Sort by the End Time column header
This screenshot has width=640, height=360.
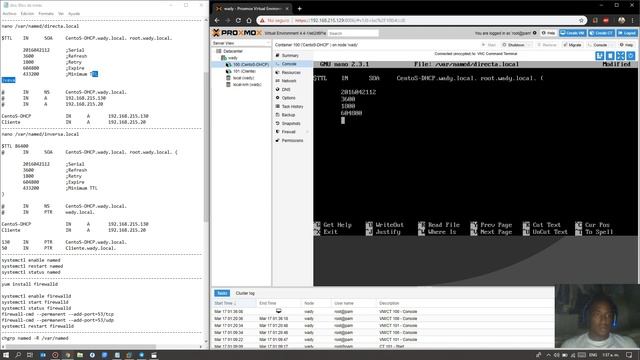[279, 303]
